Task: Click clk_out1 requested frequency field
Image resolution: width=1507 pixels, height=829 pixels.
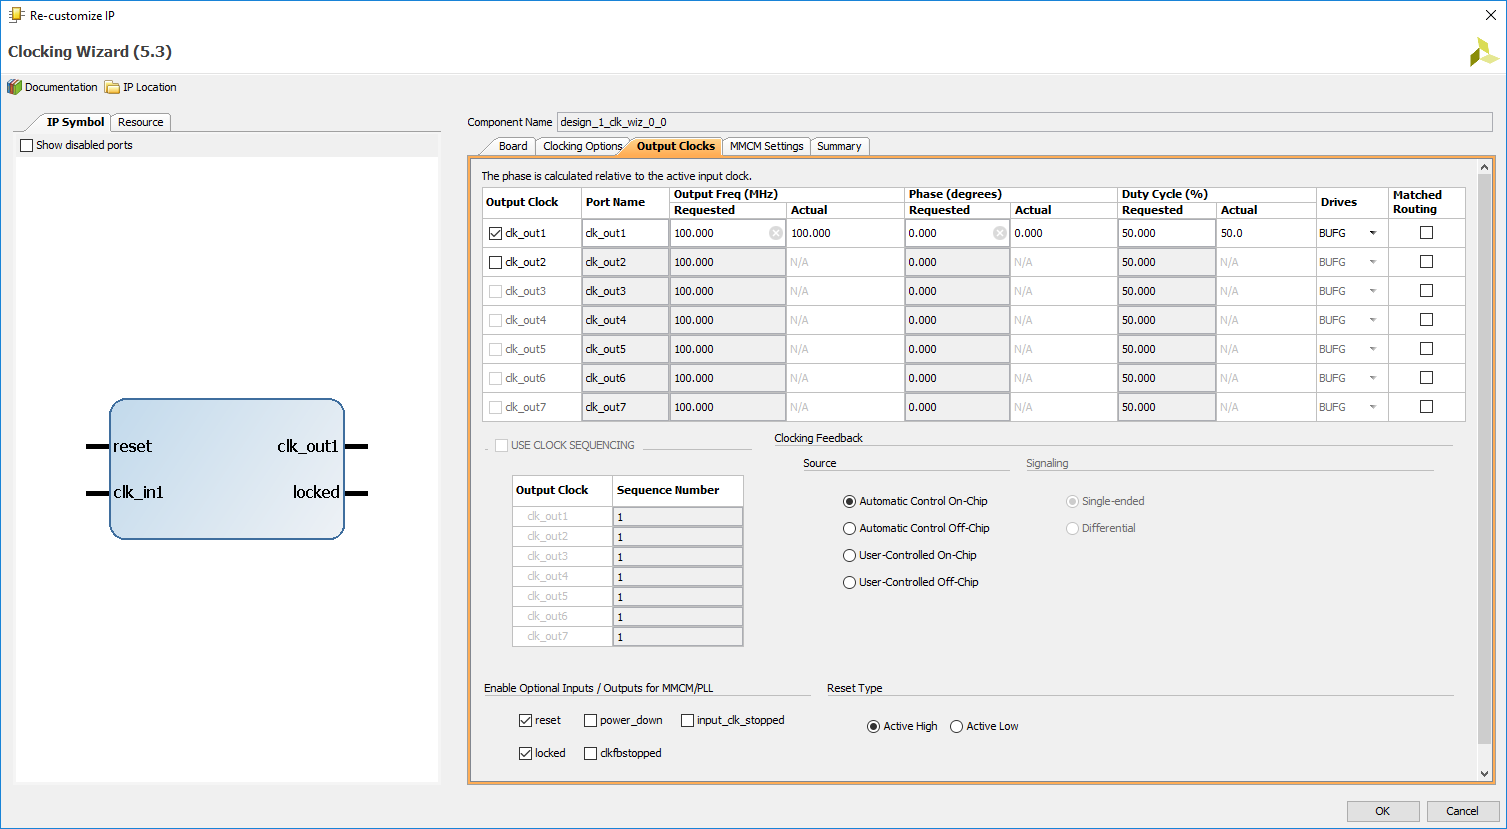Action: pos(728,233)
